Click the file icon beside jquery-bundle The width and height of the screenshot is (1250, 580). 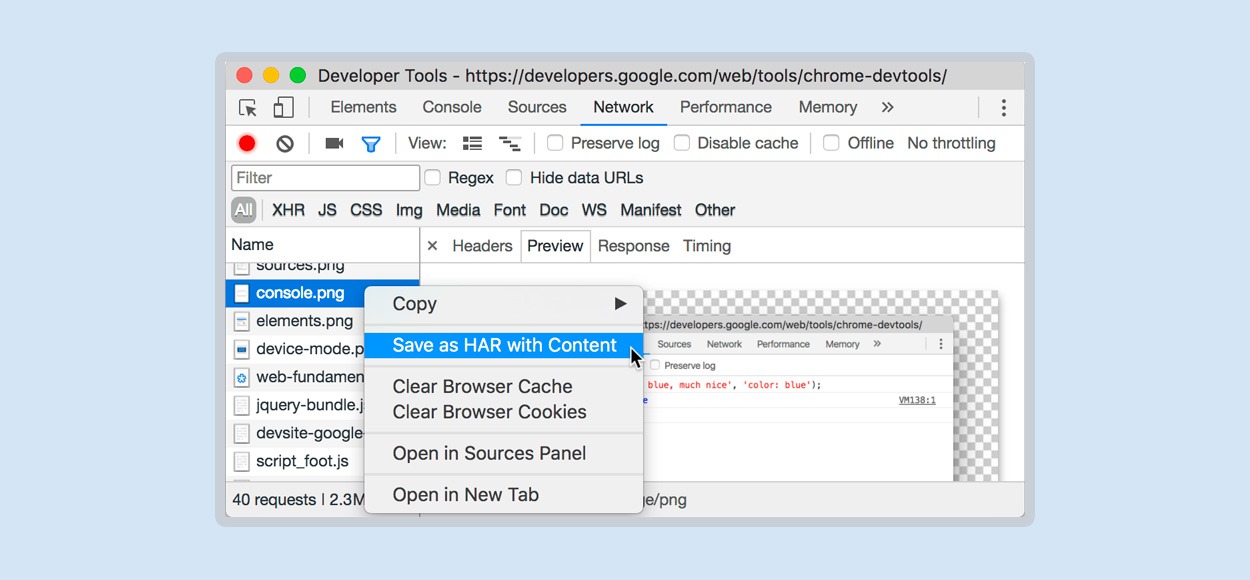click(x=241, y=405)
